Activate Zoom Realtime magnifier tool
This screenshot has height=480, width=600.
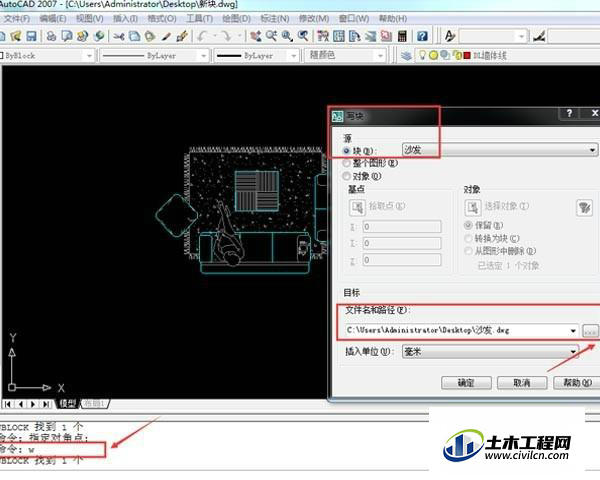[271, 36]
